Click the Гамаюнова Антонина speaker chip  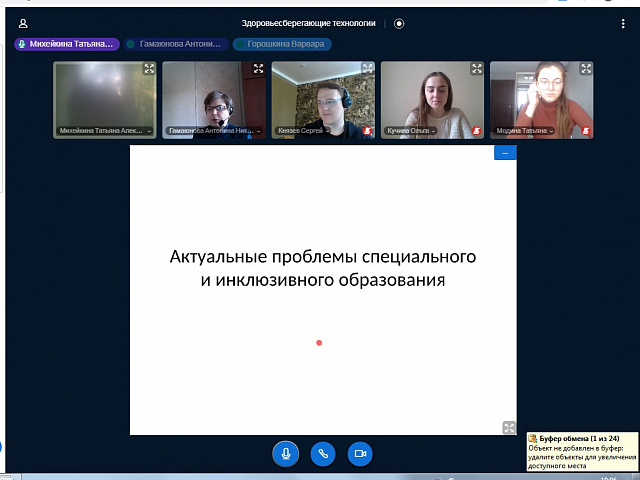[x=175, y=44]
